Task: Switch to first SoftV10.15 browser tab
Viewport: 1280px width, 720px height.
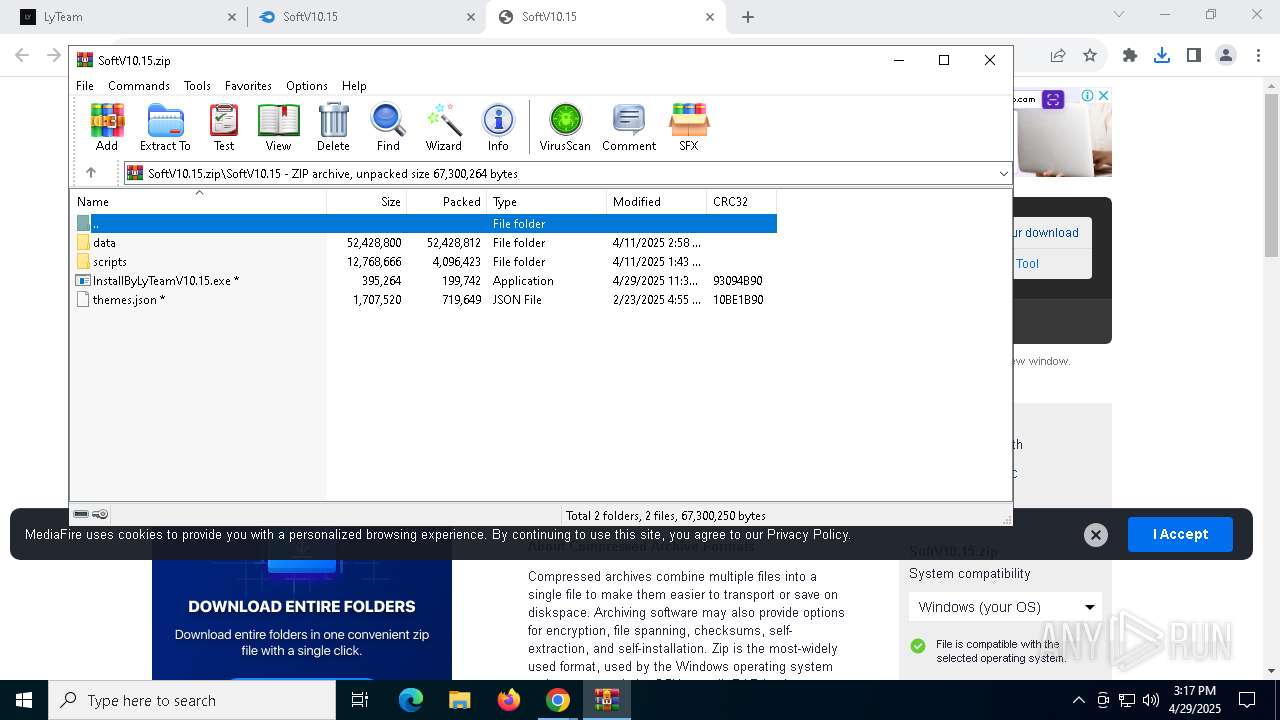Action: (x=367, y=17)
